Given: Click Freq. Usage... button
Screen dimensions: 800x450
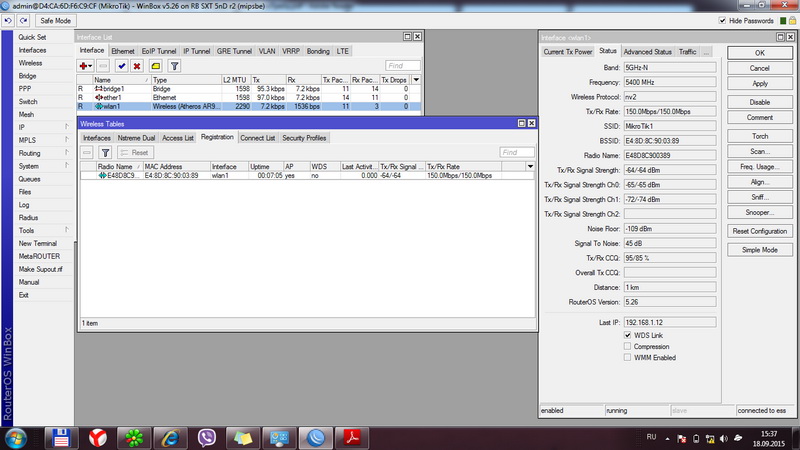Looking at the screenshot, I should (x=760, y=167).
